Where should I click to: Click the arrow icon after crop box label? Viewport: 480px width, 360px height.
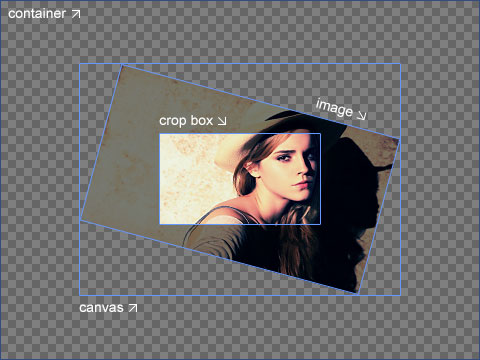point(222,121)
